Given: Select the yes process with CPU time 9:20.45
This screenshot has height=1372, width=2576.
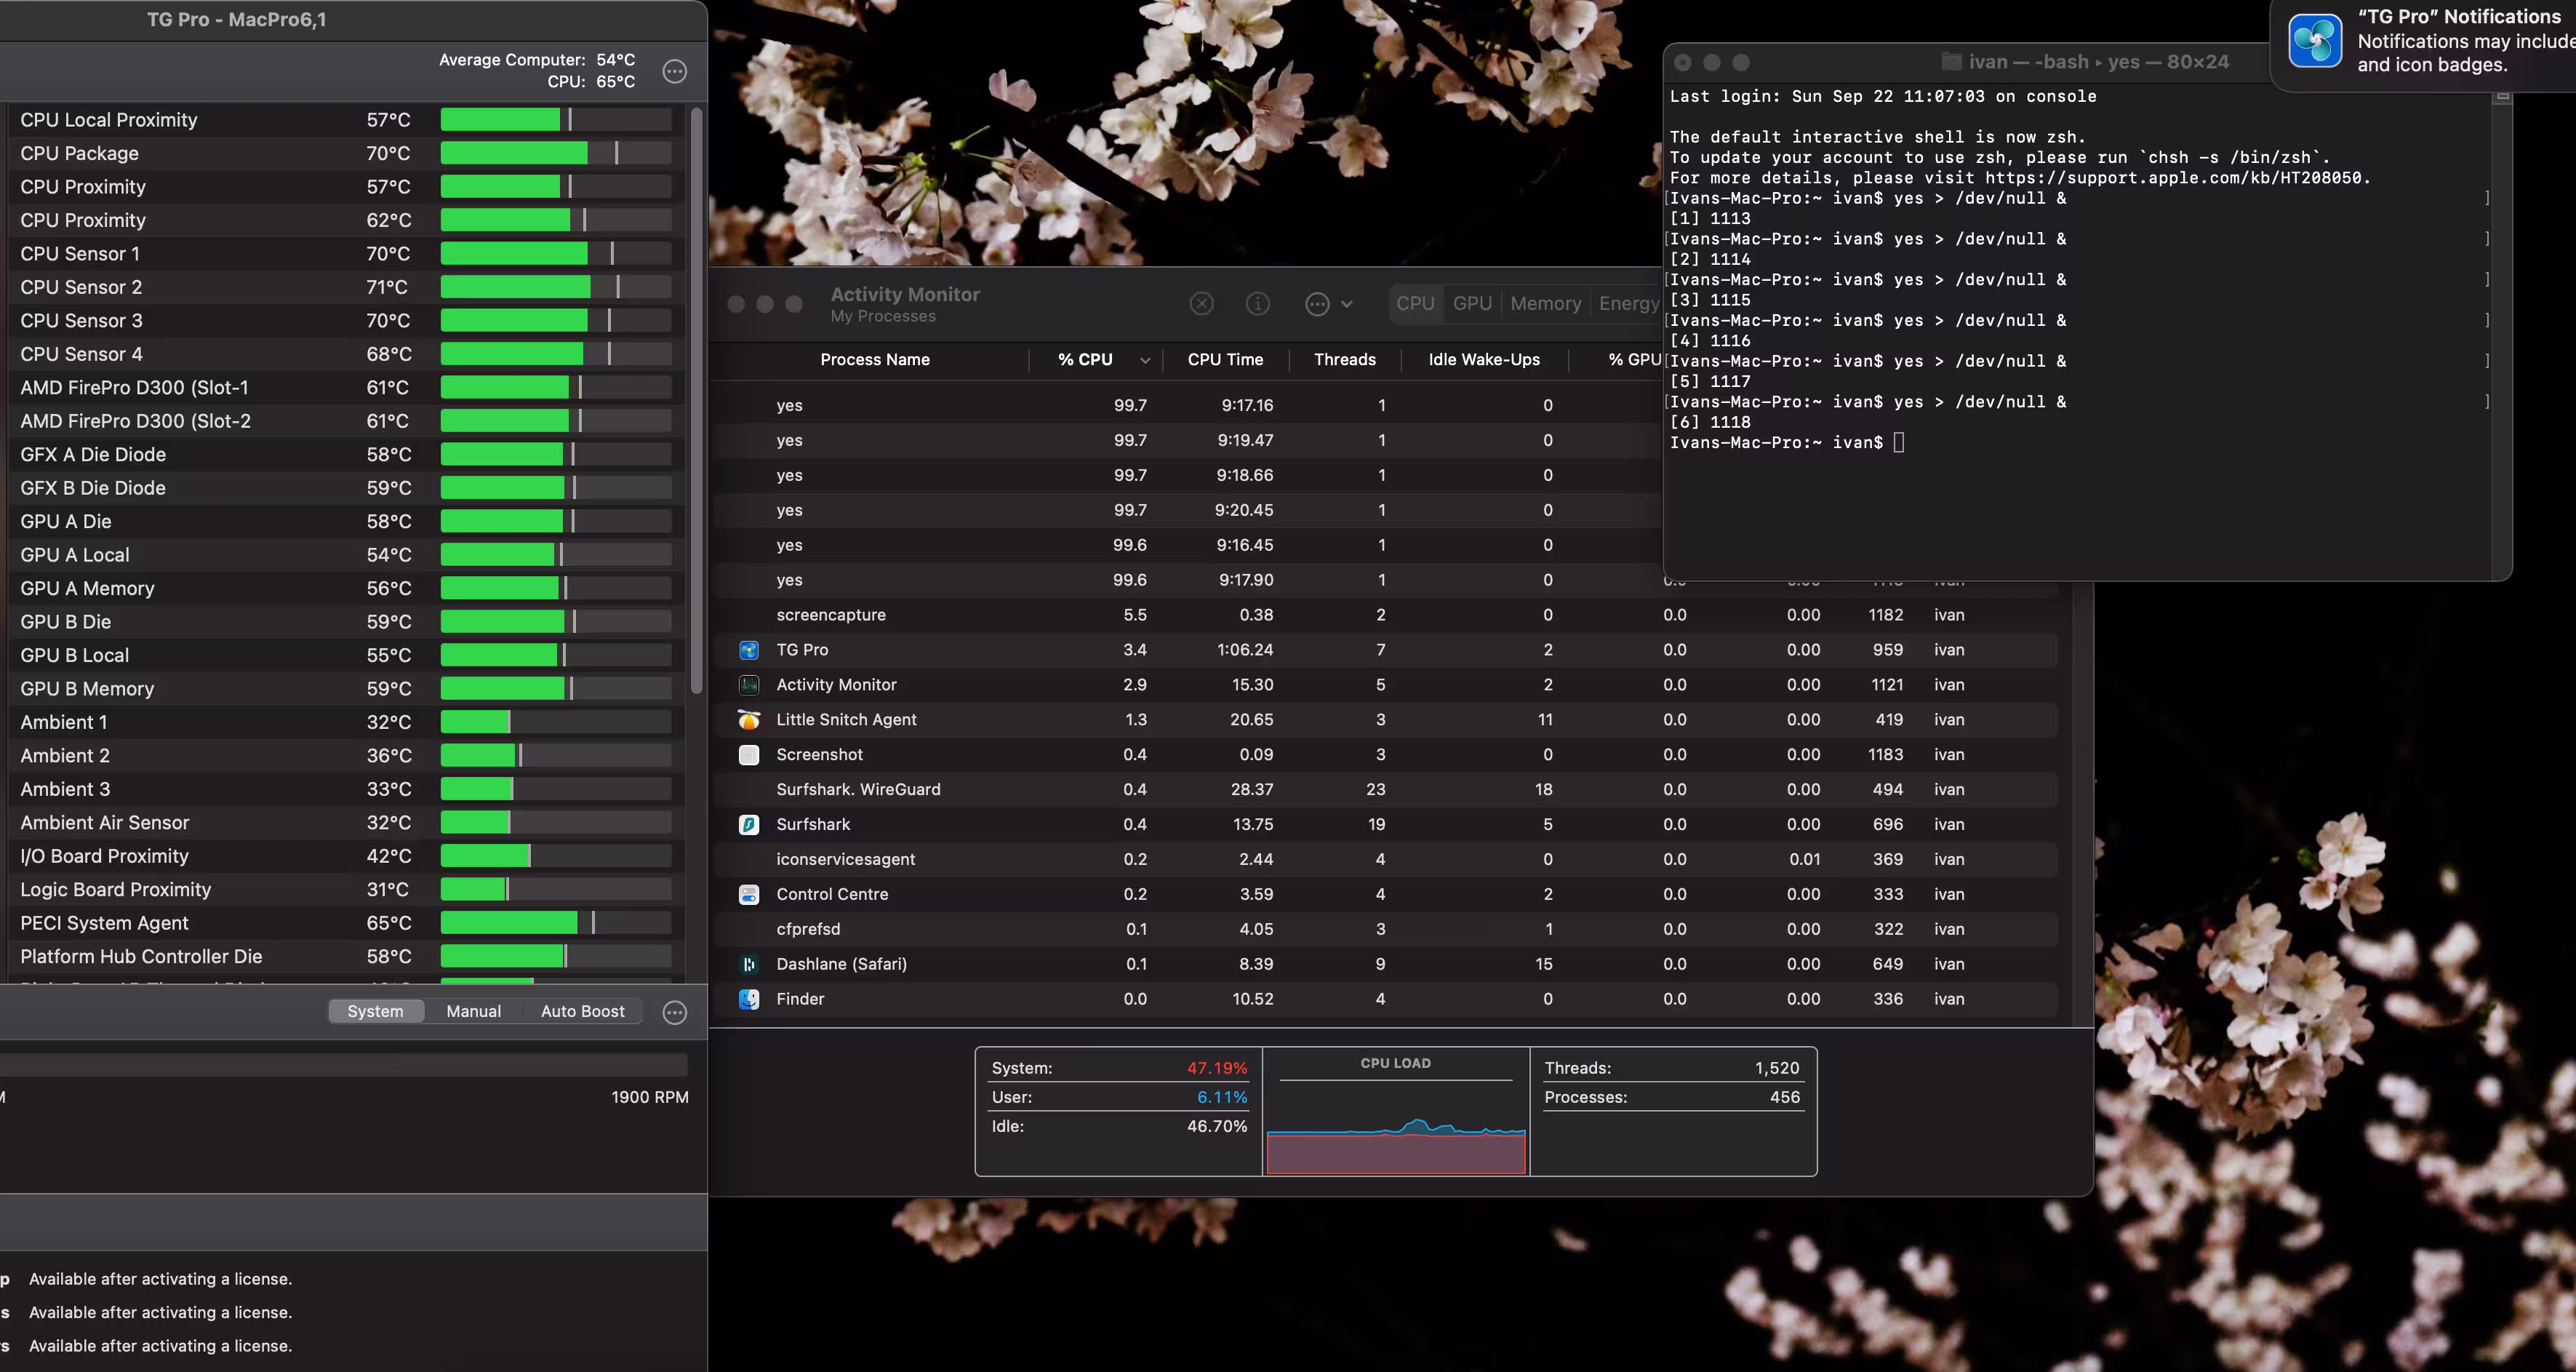Looking at the screenshot, I should (x=1186, y=511).
